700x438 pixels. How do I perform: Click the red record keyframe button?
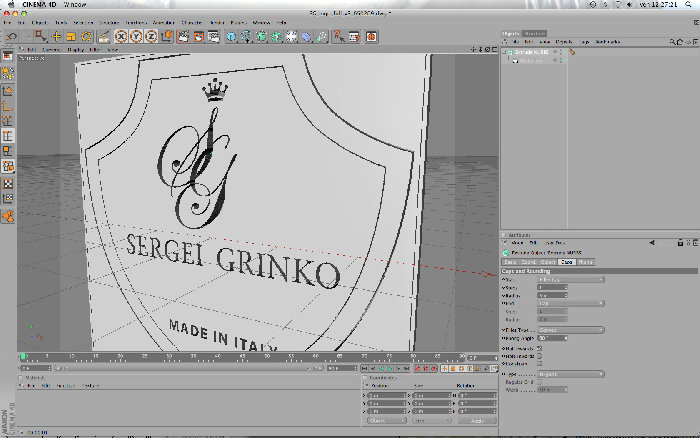point(417,368)
